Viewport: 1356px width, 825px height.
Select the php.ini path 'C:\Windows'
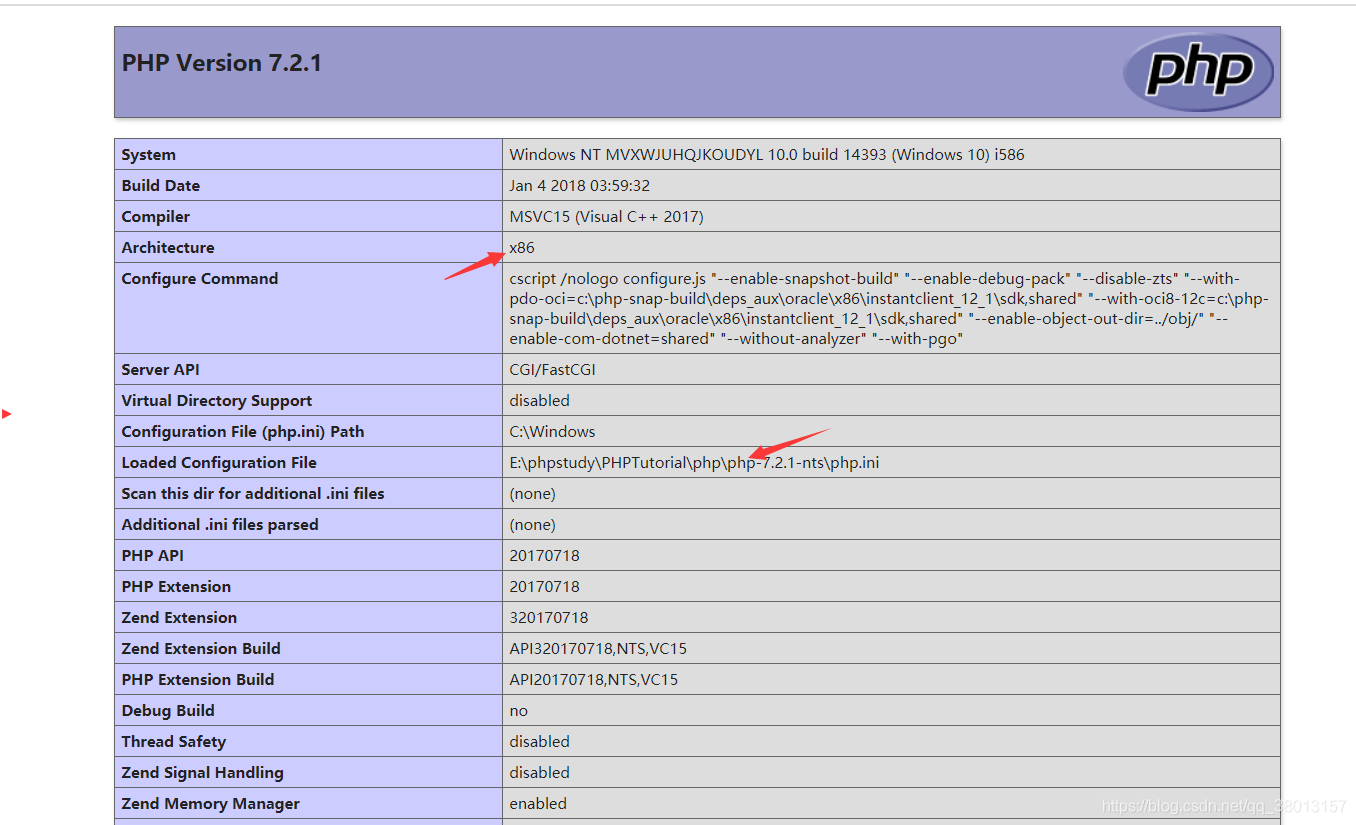544,431
